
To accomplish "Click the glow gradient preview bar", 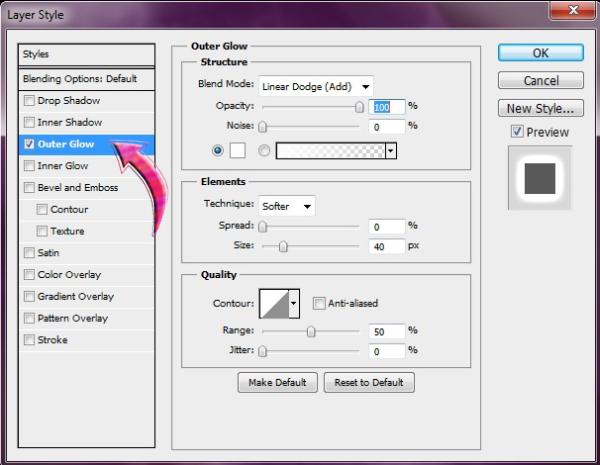I will [330, 151].
